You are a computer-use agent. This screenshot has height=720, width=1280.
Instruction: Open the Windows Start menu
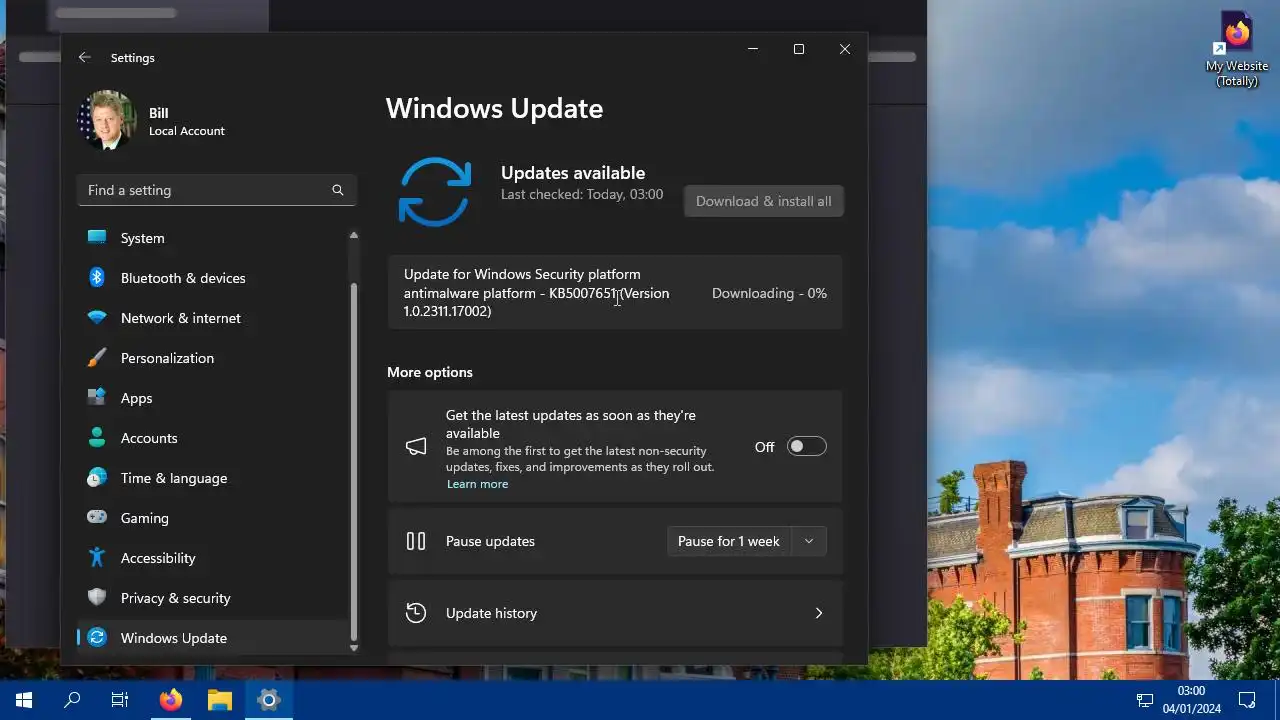point(24,700)
